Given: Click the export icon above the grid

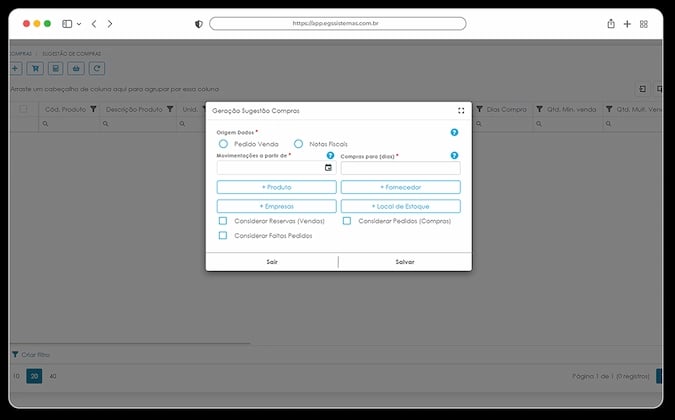Looking at the screenshot, I should [642, 89].
